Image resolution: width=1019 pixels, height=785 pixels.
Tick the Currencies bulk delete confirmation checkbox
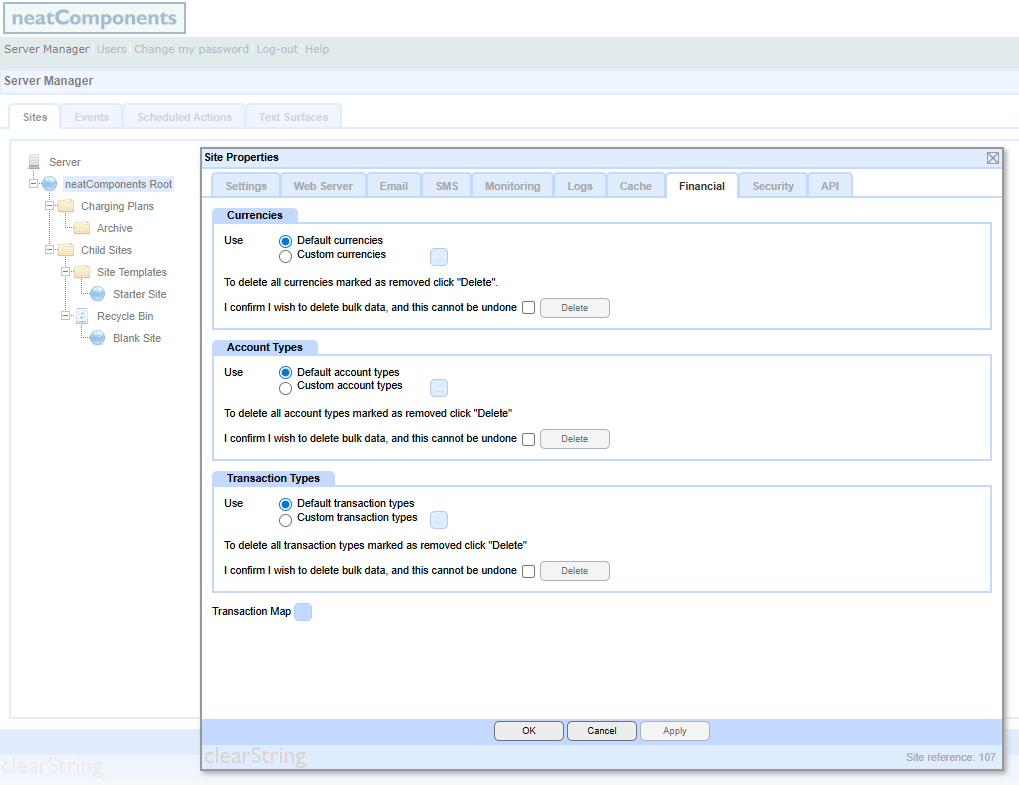click(x=528, y=308)
